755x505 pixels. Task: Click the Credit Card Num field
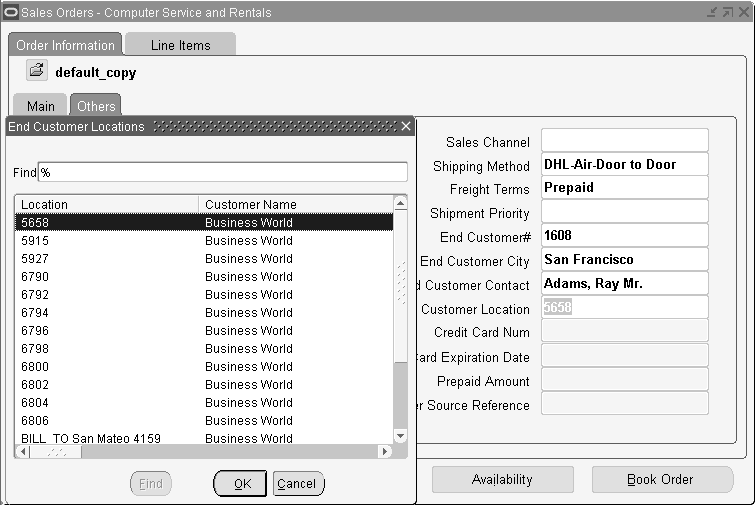(x=625, y=331)
